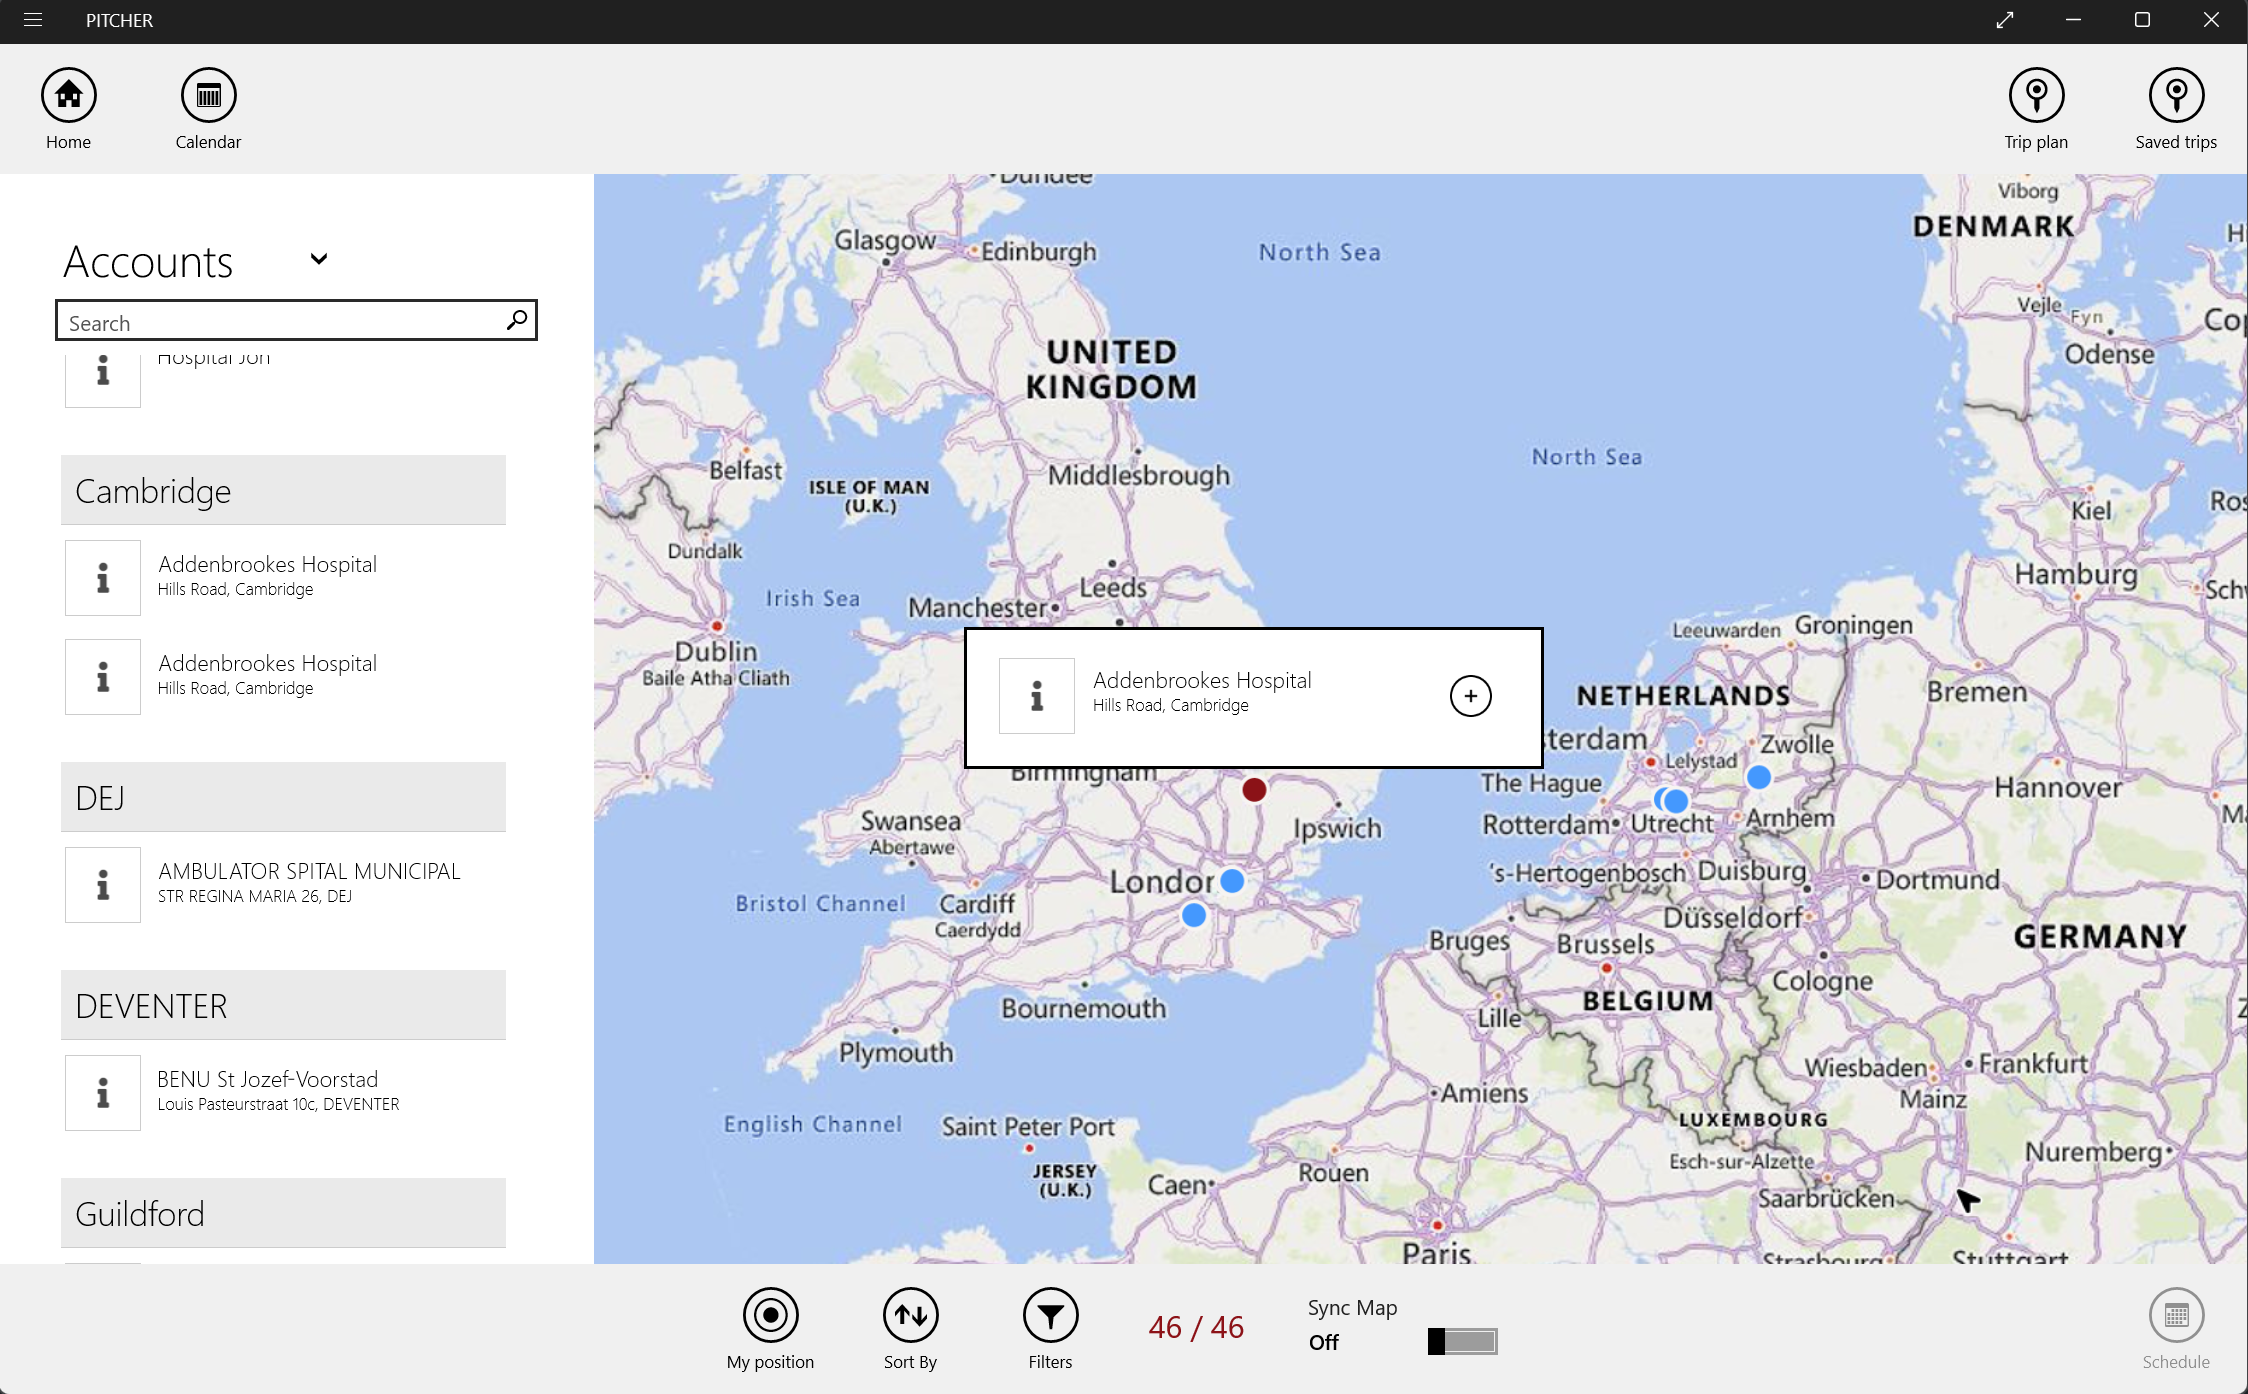Viewport: 2248px width, 1394px height.
Task: Toggle Sync Map on or off
Action: tap(1458, 1341)
